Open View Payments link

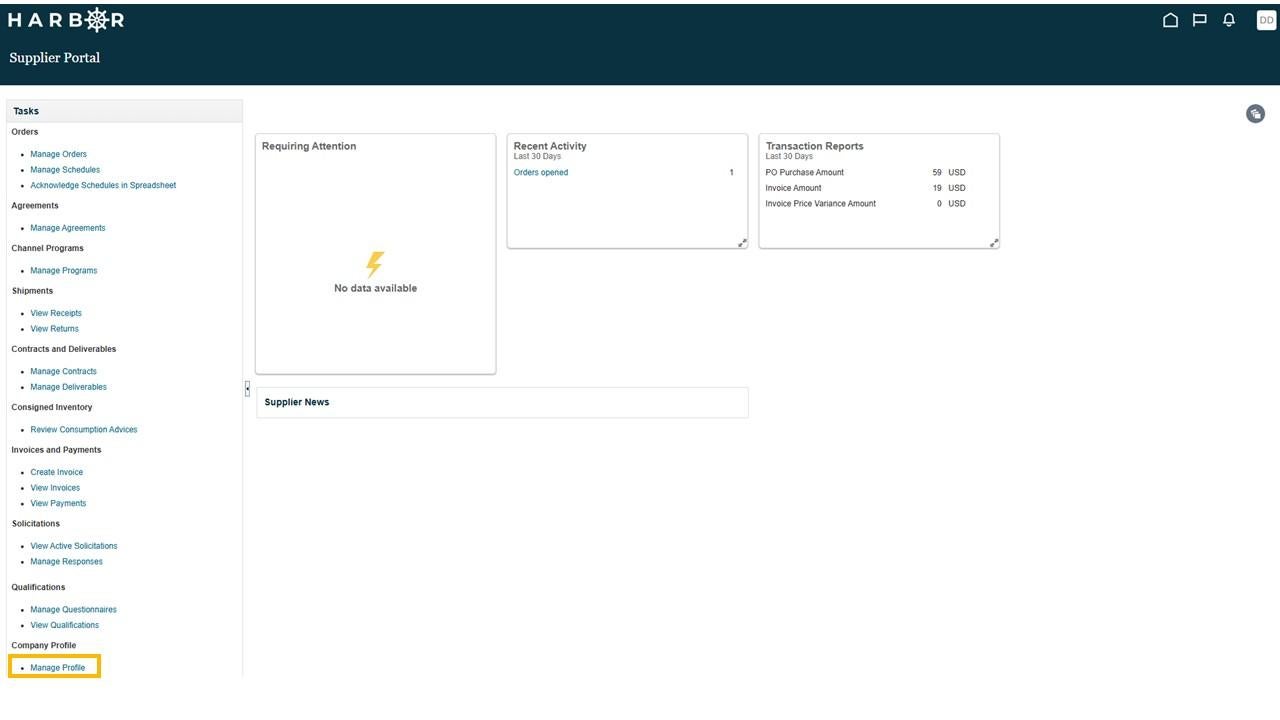(x=58, y=504)
